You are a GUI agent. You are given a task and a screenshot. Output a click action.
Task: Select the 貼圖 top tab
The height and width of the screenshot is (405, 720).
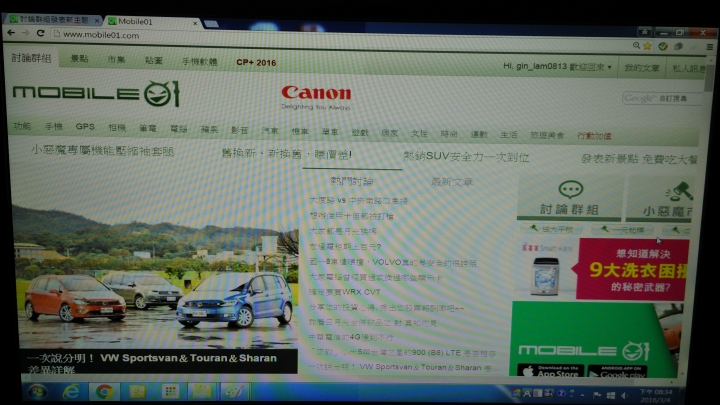[x=153, y=61]
